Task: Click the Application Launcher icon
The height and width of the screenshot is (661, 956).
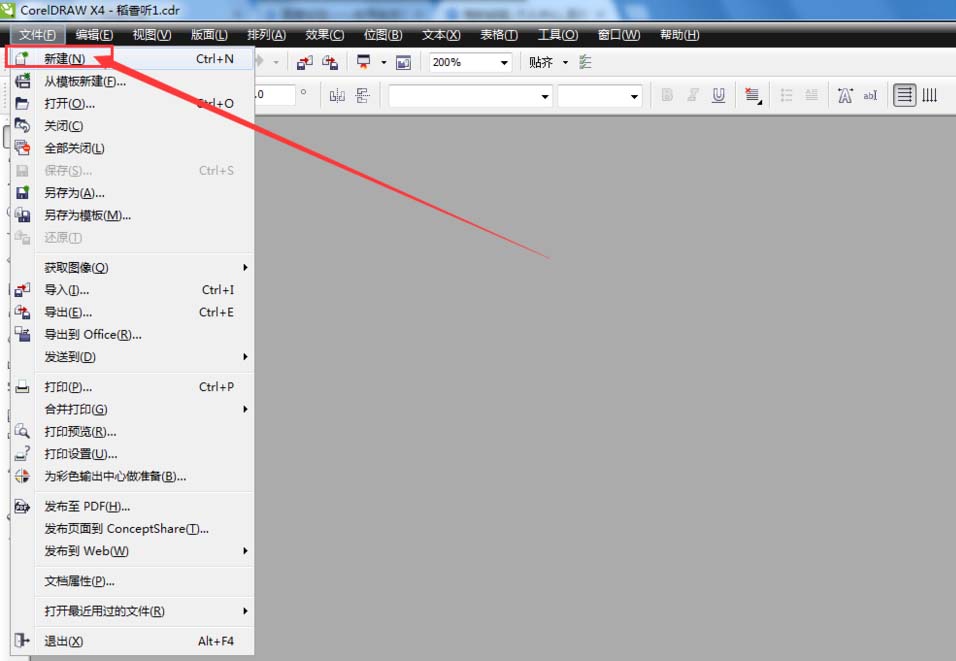Action: click(363, 62)
